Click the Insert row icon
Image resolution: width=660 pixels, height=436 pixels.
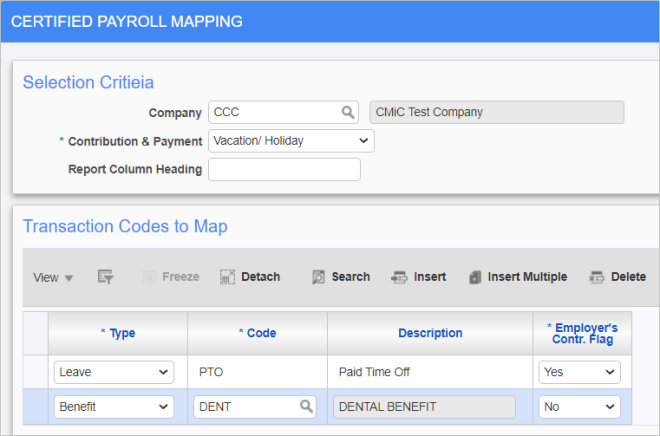(399, 277)
